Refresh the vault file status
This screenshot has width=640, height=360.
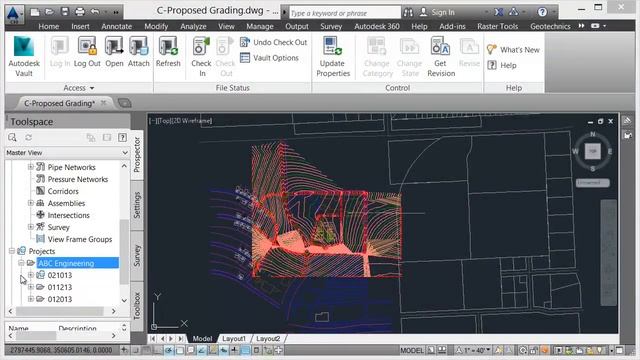pyautogui.click(x=168, y=52)
